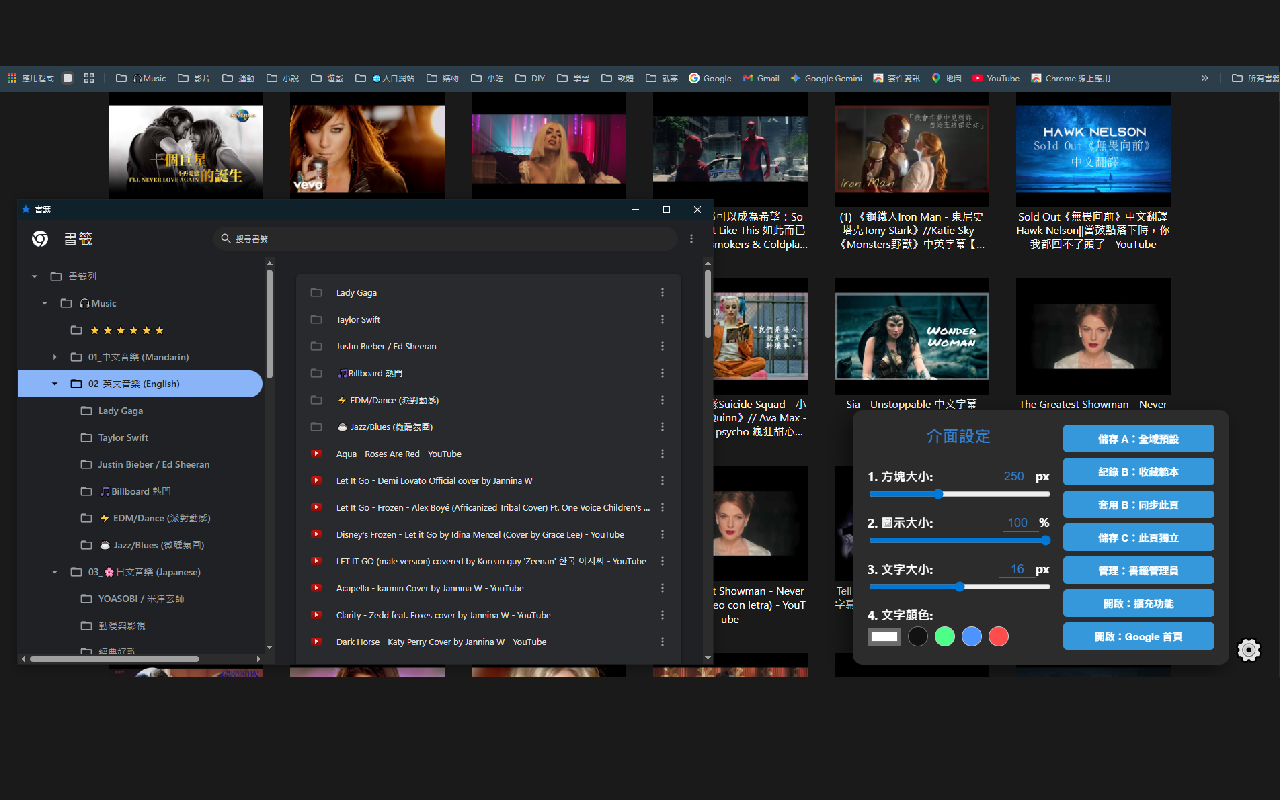The height and width of the screenshot is (800, 1280).
Task: Open the Music folder in the bookmarks bar
Action: [x=141, y=78]
